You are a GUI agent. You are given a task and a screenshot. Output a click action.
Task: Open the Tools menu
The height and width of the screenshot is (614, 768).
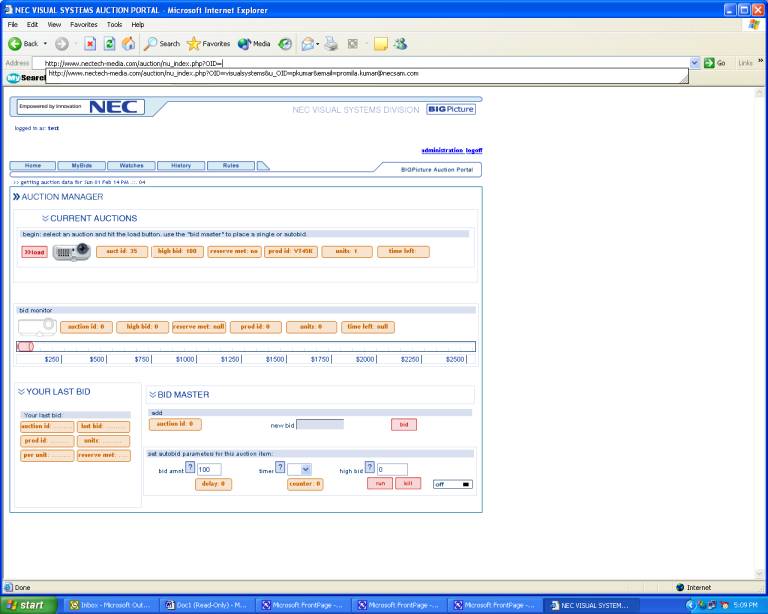point(114,24)
